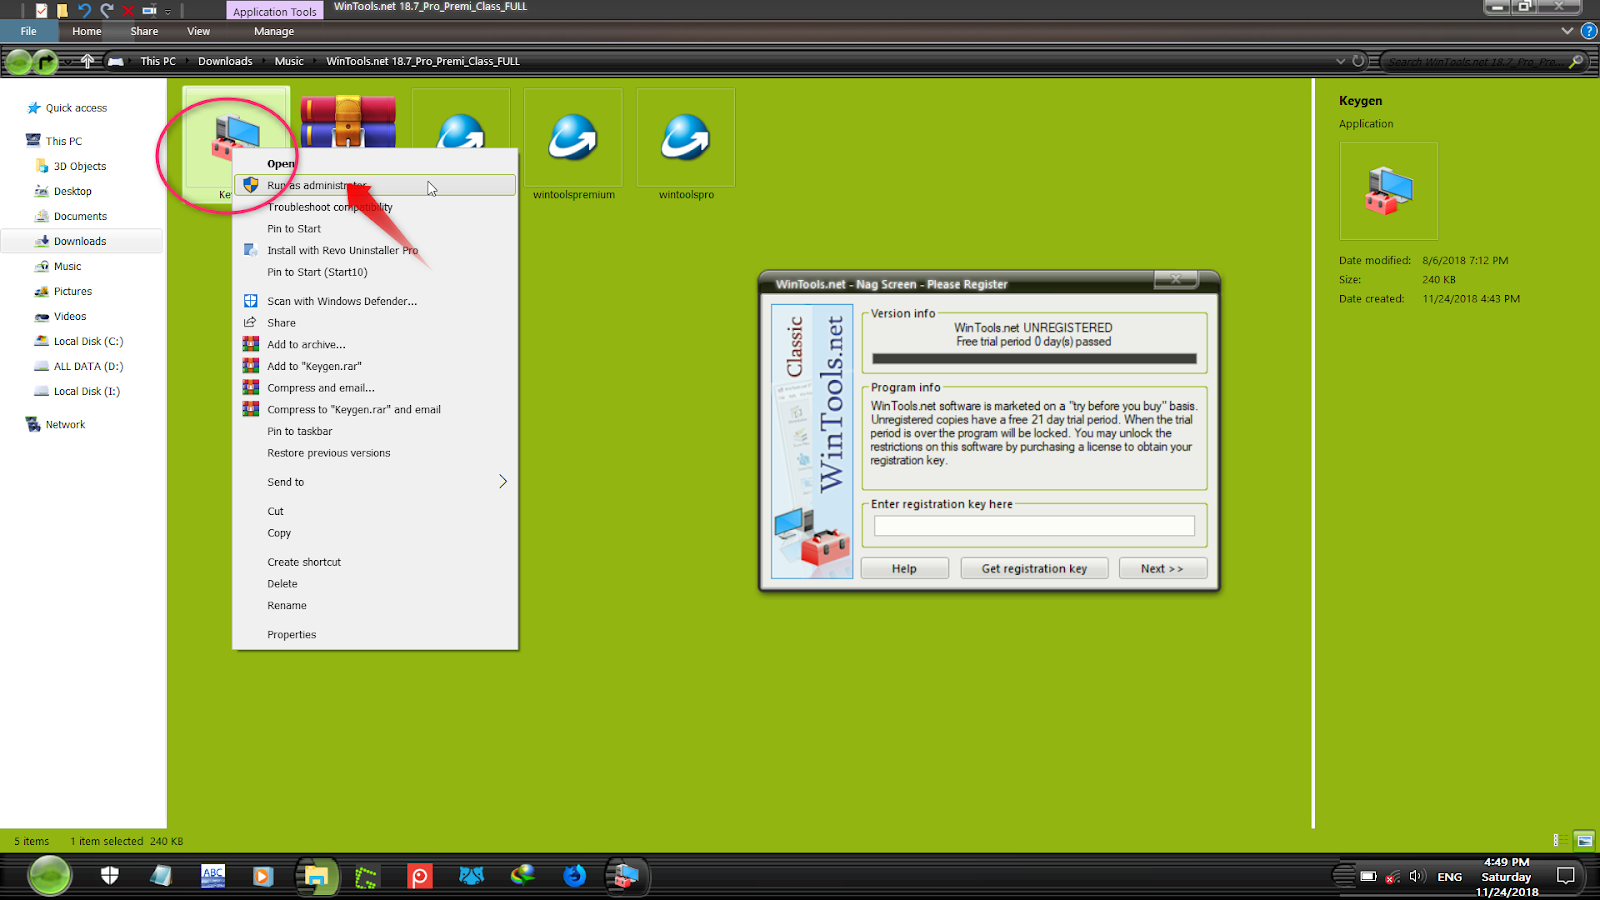Click the registration key input field
1600x900 pixels.
[1034, 526]
